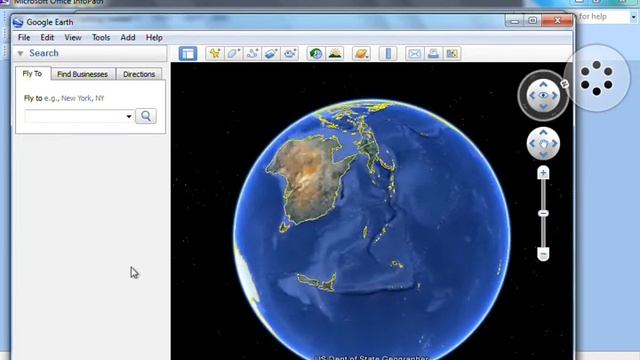Screen dimensions: 640x360
Task: Click the Record a Tour icon
Action: coord(290,53)
